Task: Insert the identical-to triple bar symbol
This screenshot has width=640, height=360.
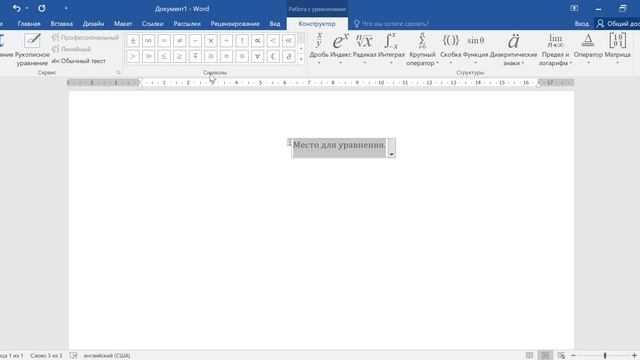Action: point(242,56)
